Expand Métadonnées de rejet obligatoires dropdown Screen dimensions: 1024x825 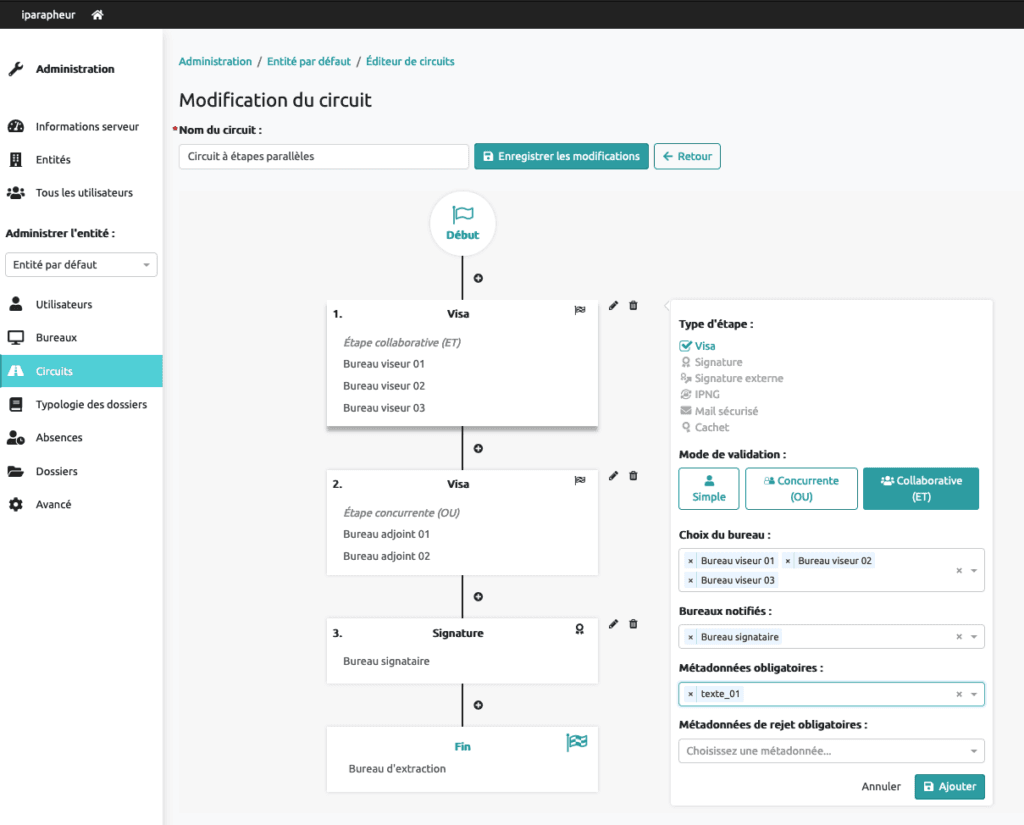coord(973,751)
